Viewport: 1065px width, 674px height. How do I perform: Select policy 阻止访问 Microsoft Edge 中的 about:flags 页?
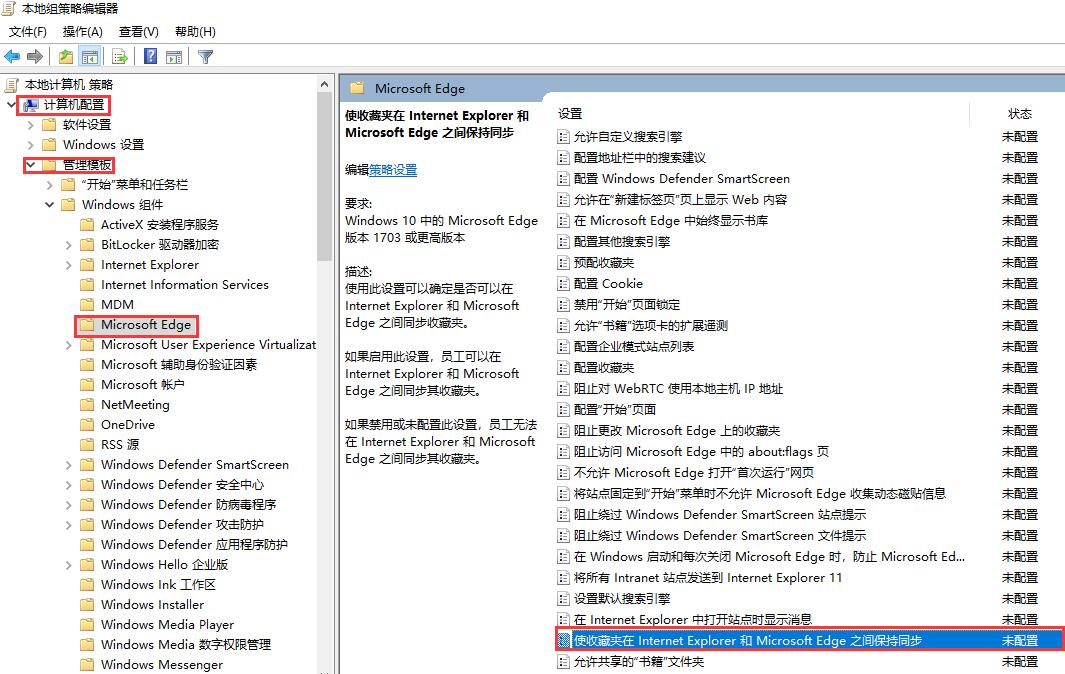(x=700, y=452)
